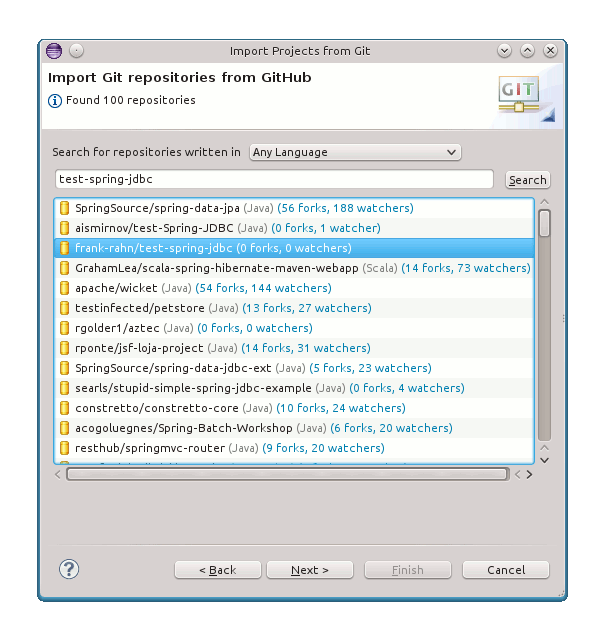Click the testinfected/petstore repository icon
The height and width of the screenshot is (637, 605).
click(65, 308)
